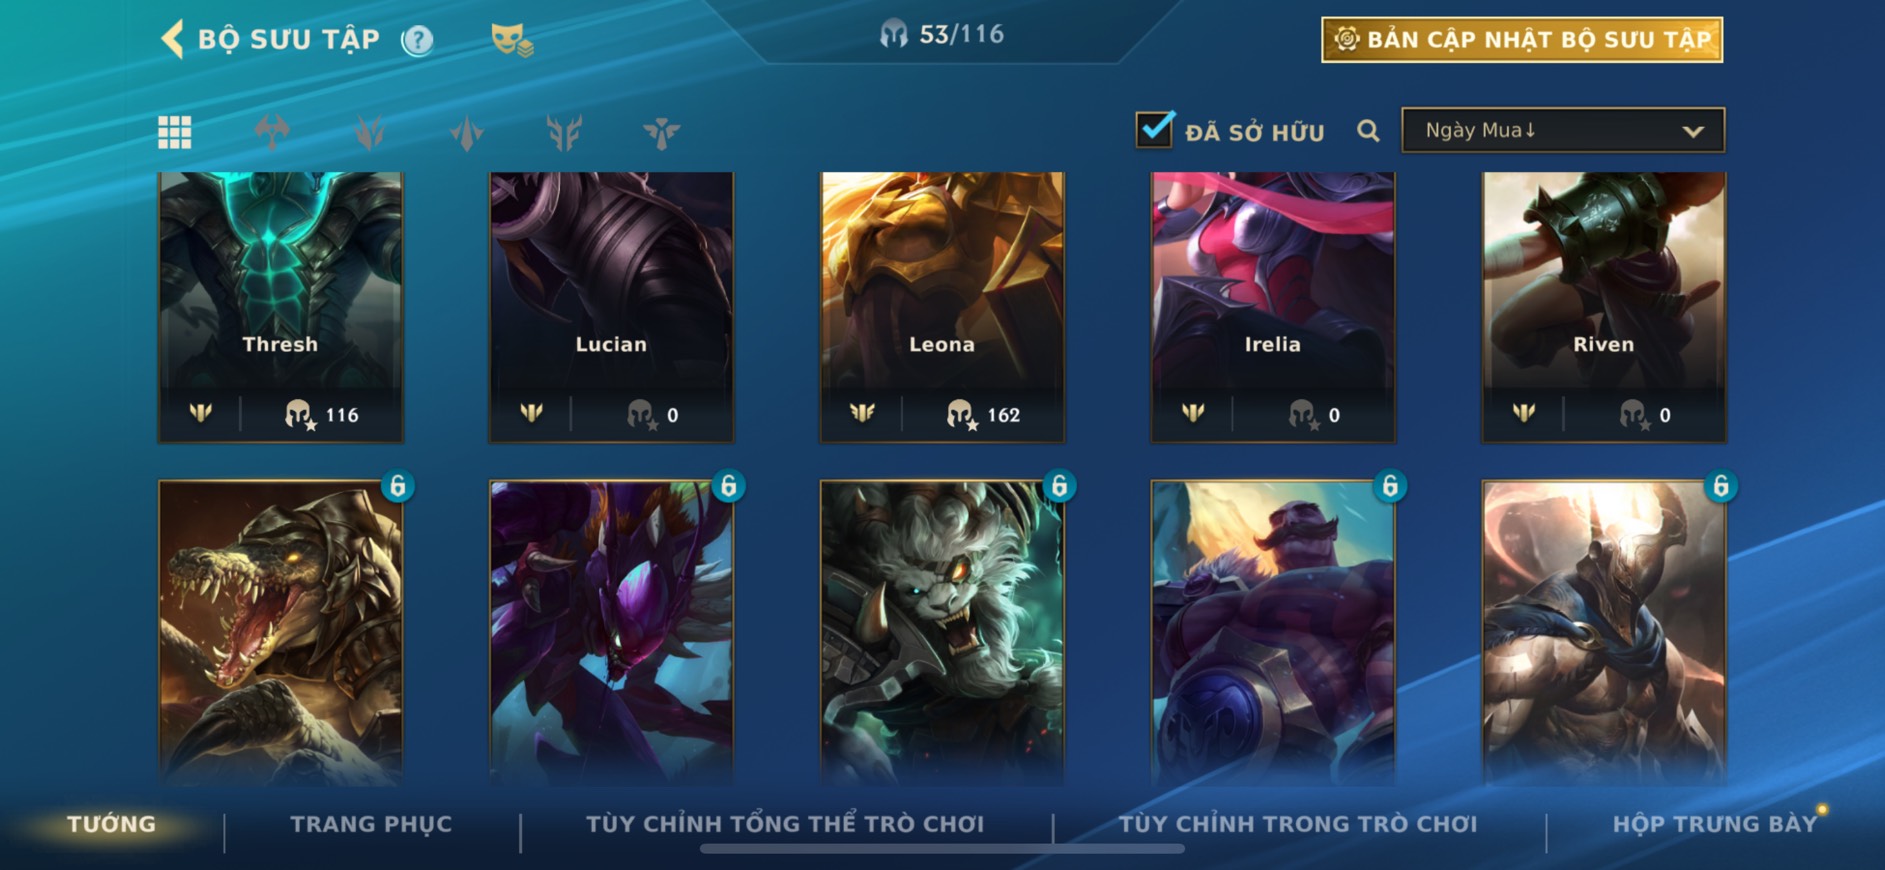Select the first role filter icon

tap(272, 132)
